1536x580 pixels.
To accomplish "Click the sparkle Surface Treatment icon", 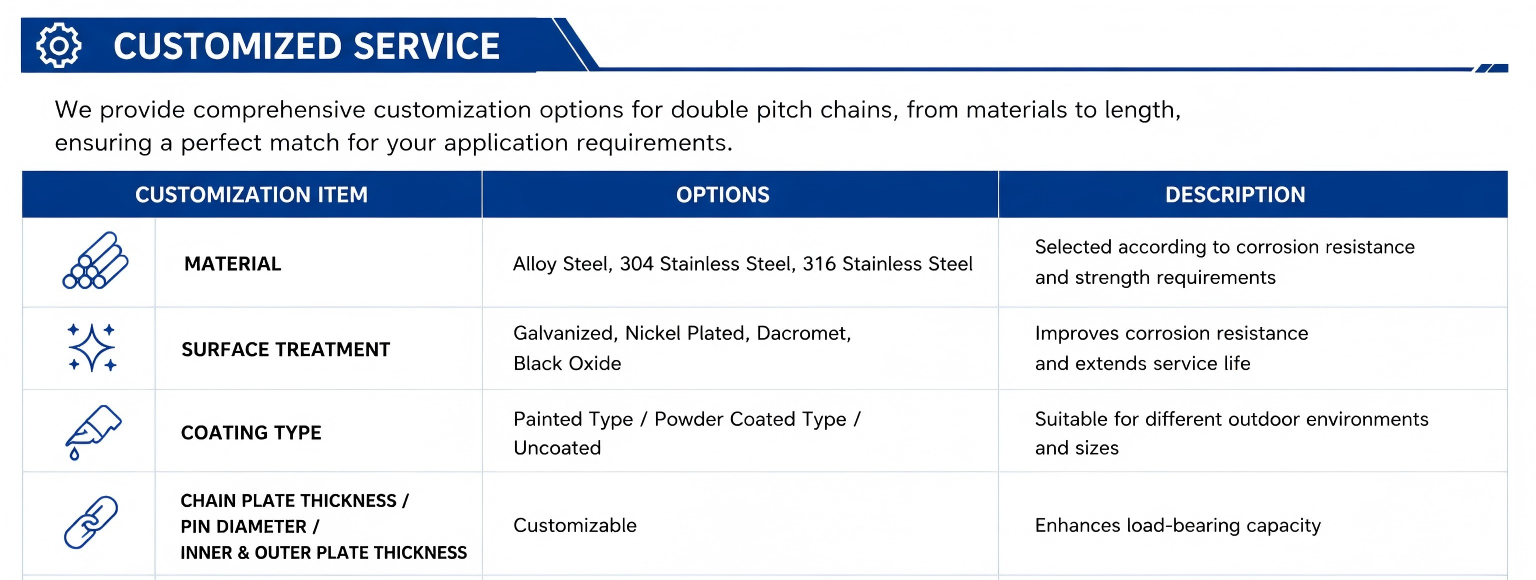I will click(92, 348).
